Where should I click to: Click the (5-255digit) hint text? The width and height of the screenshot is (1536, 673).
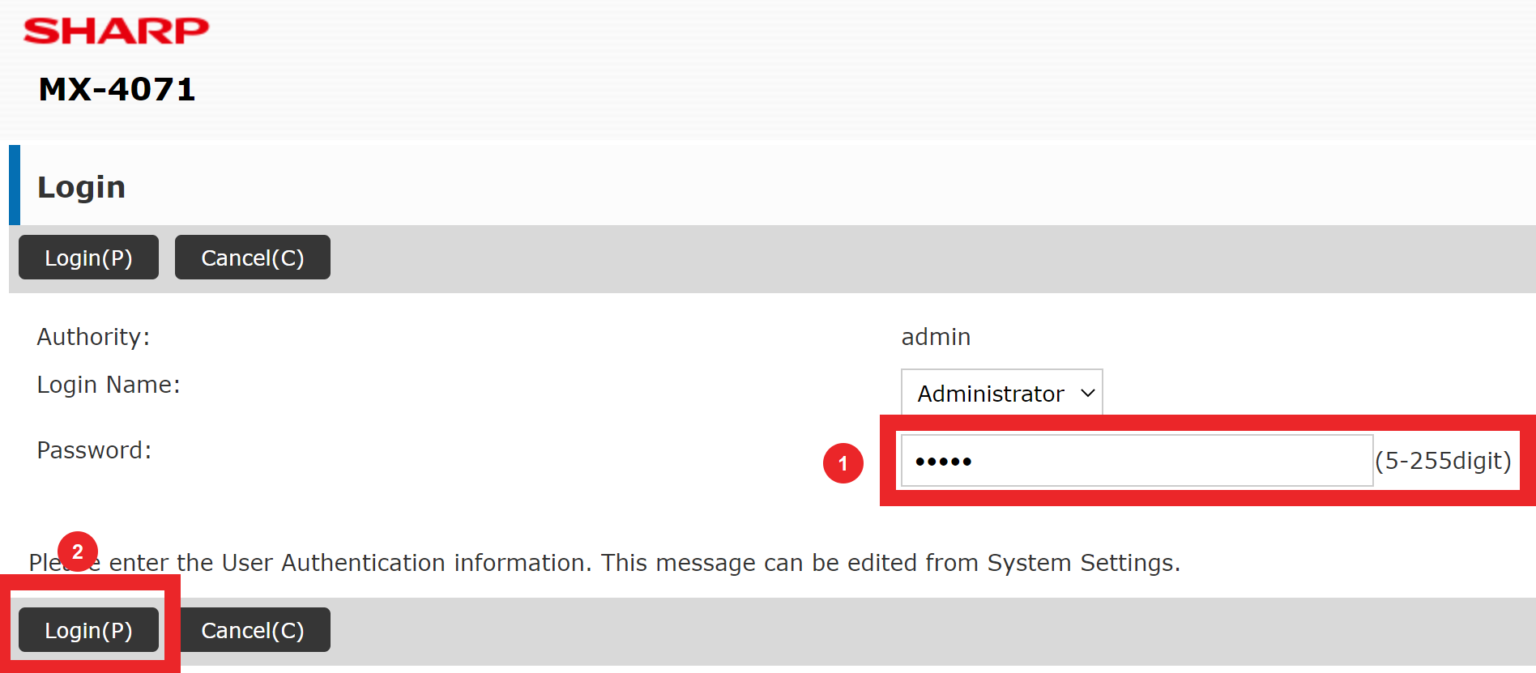[1444, 460]
